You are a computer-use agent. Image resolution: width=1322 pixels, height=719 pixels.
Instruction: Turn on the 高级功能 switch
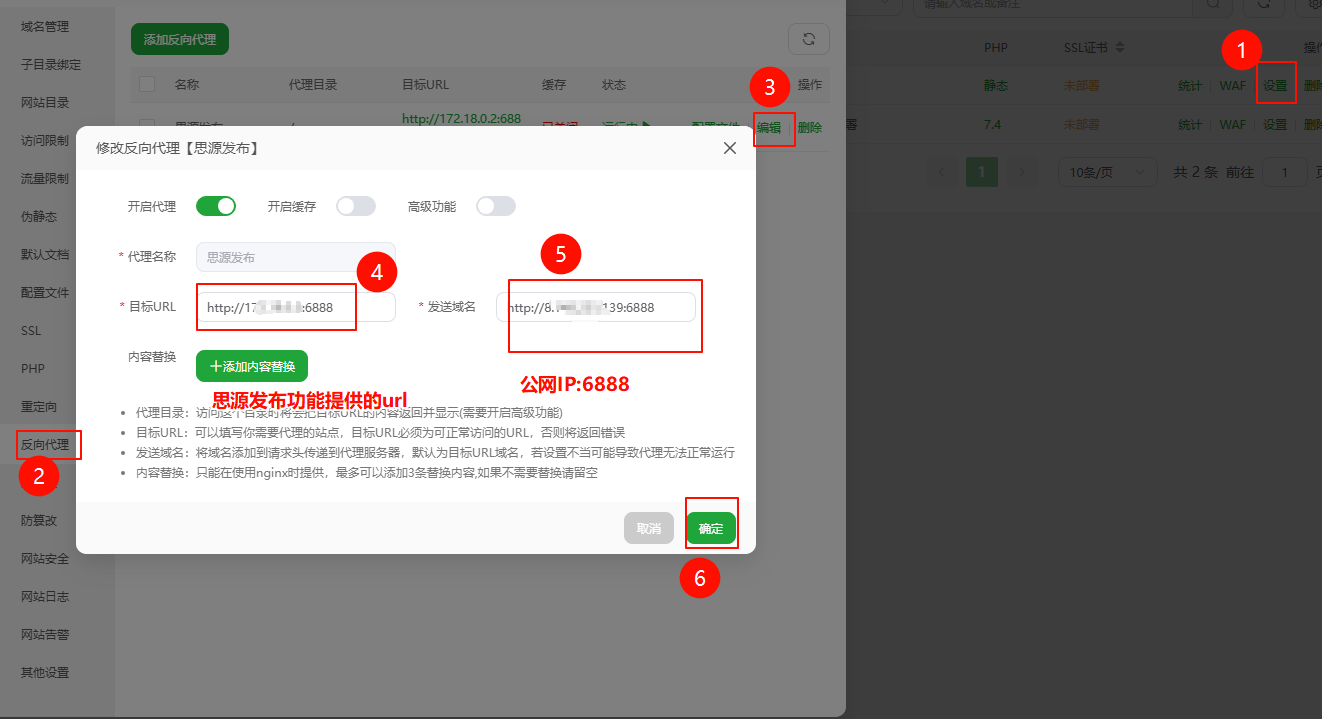(496, 206)
